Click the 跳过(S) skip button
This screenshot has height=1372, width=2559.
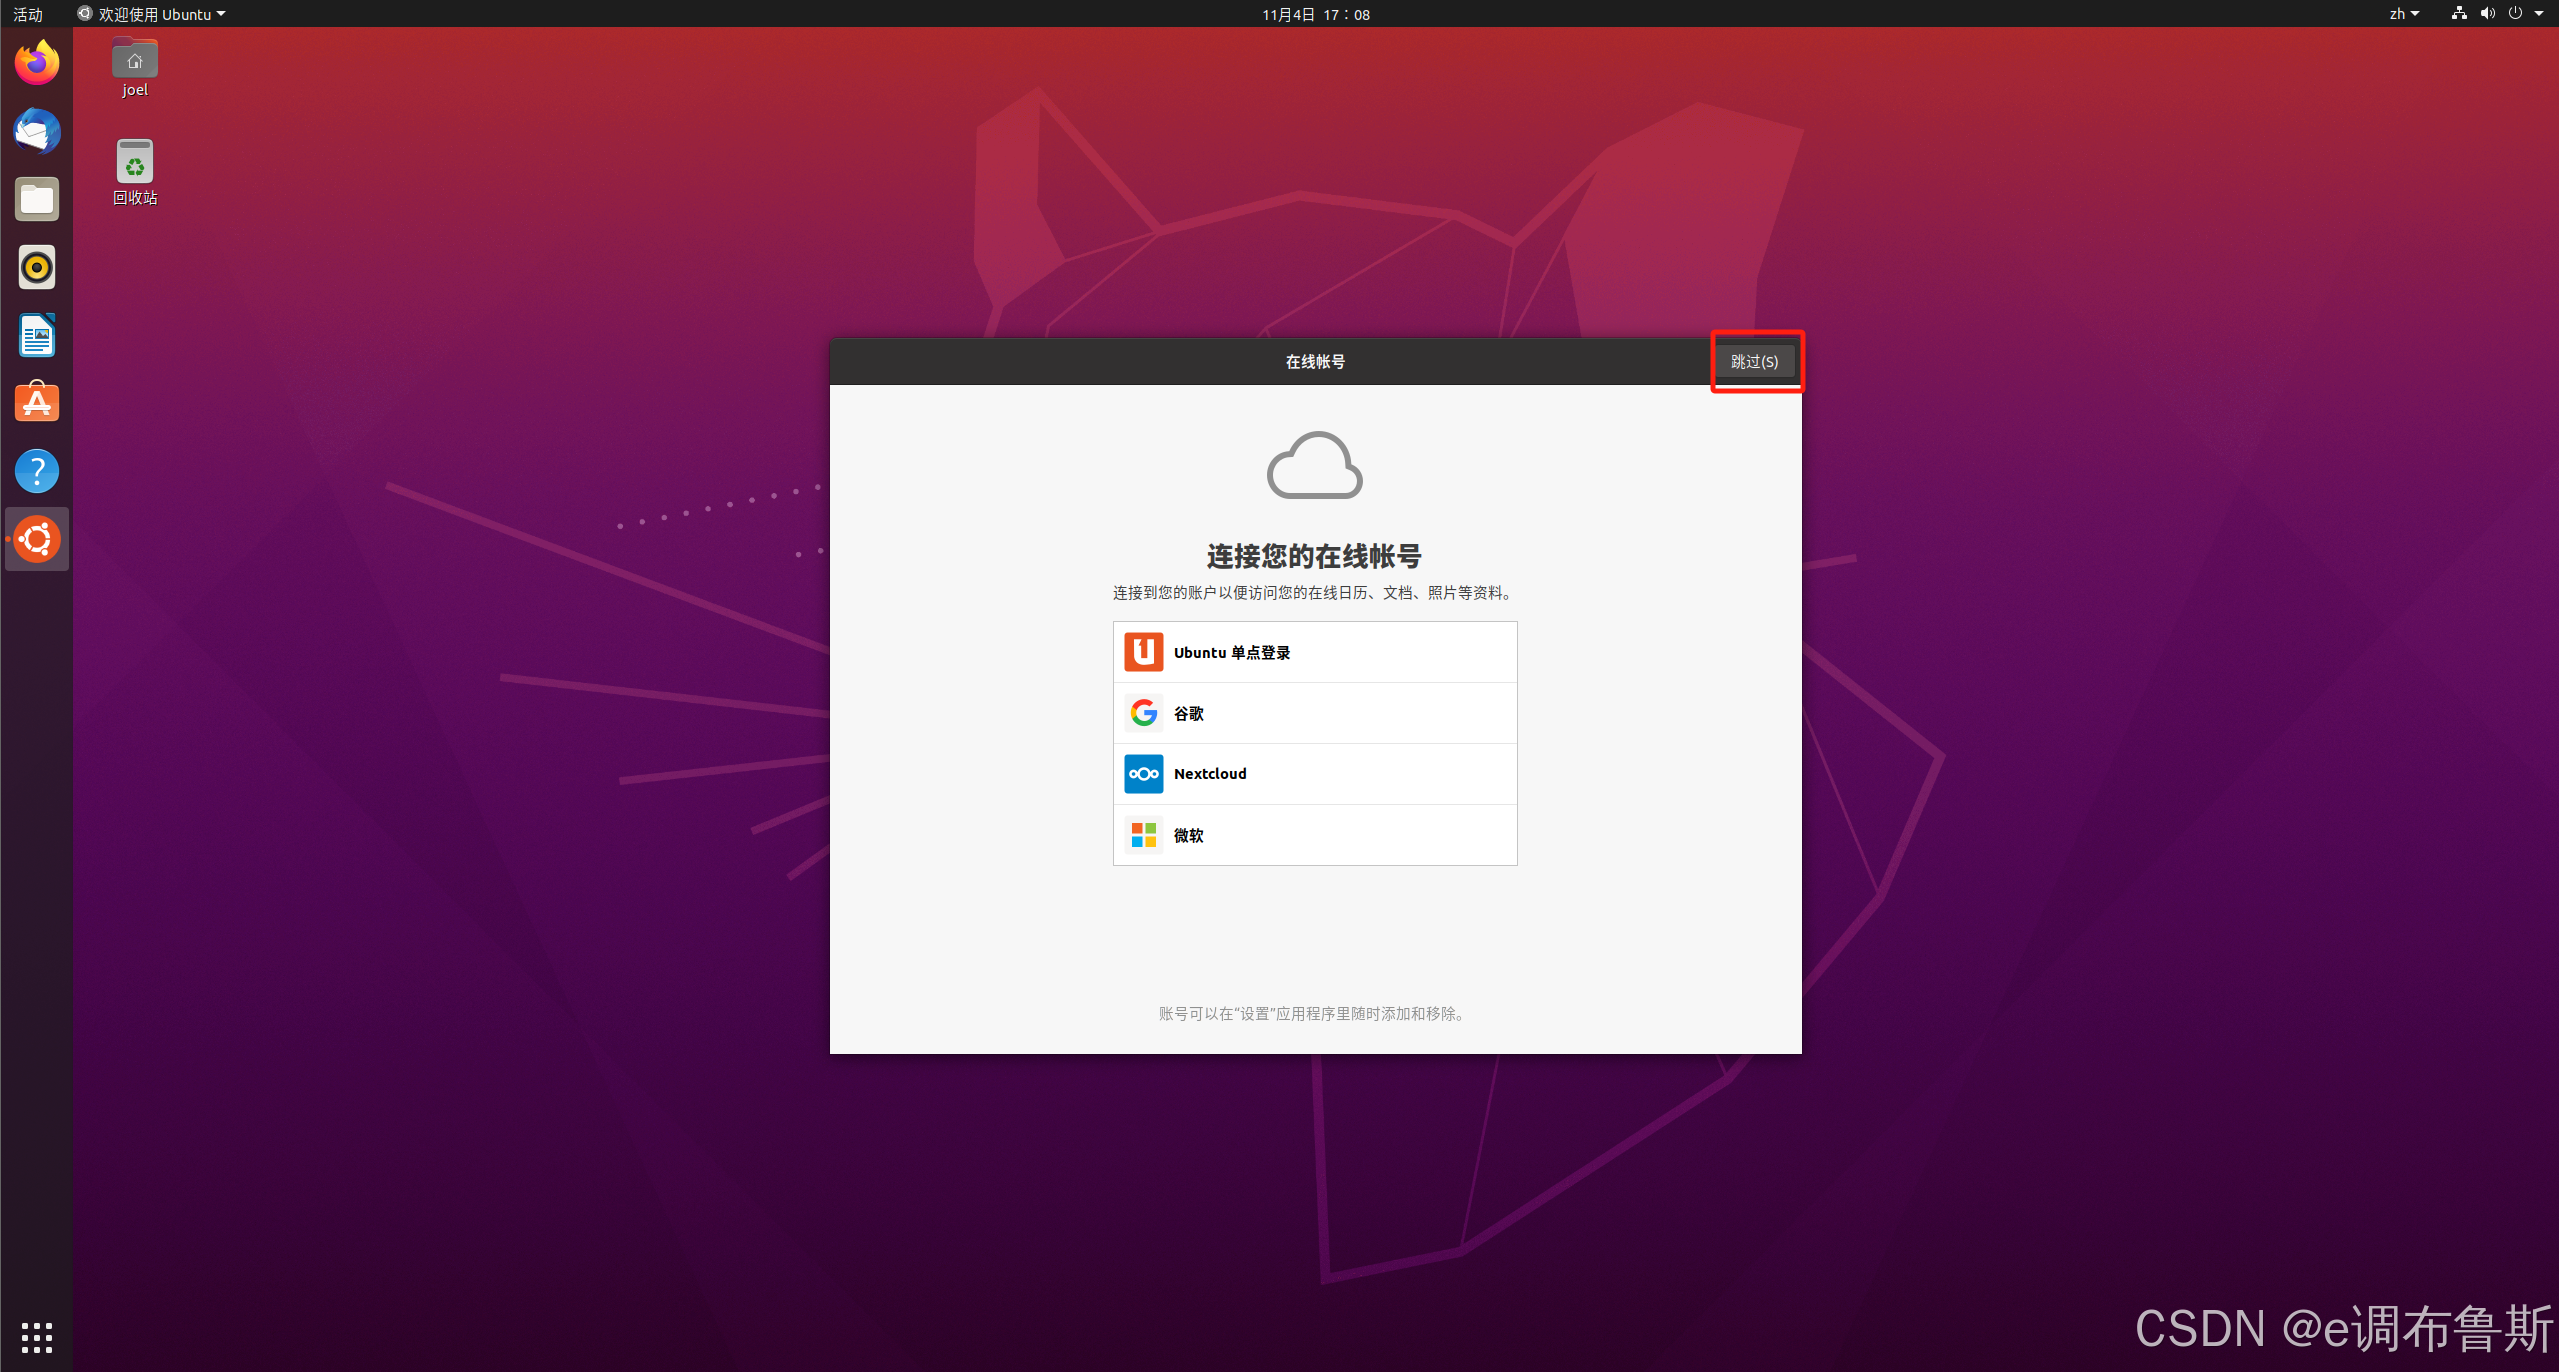tap(1755, 361)
